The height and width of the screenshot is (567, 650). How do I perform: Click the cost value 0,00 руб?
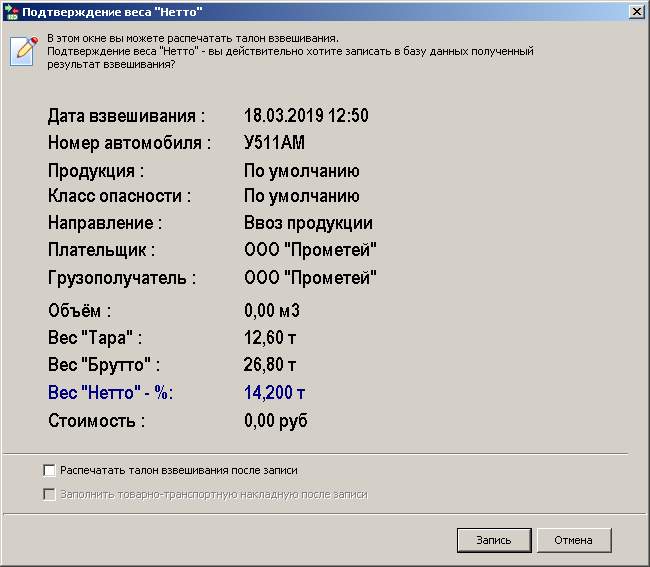tap(276, 421)
